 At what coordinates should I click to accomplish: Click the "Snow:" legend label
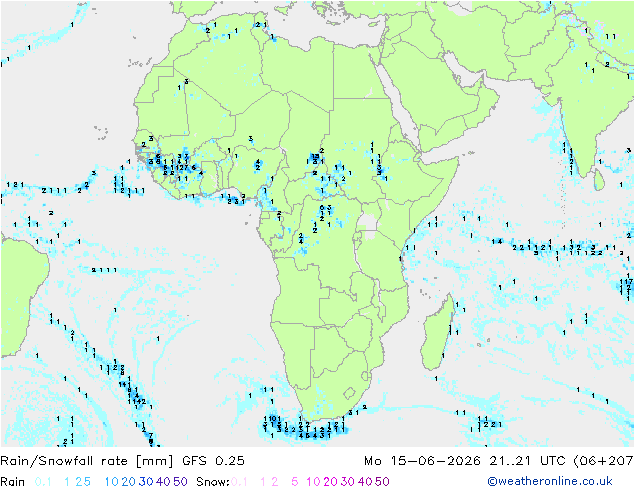point(213,482)
